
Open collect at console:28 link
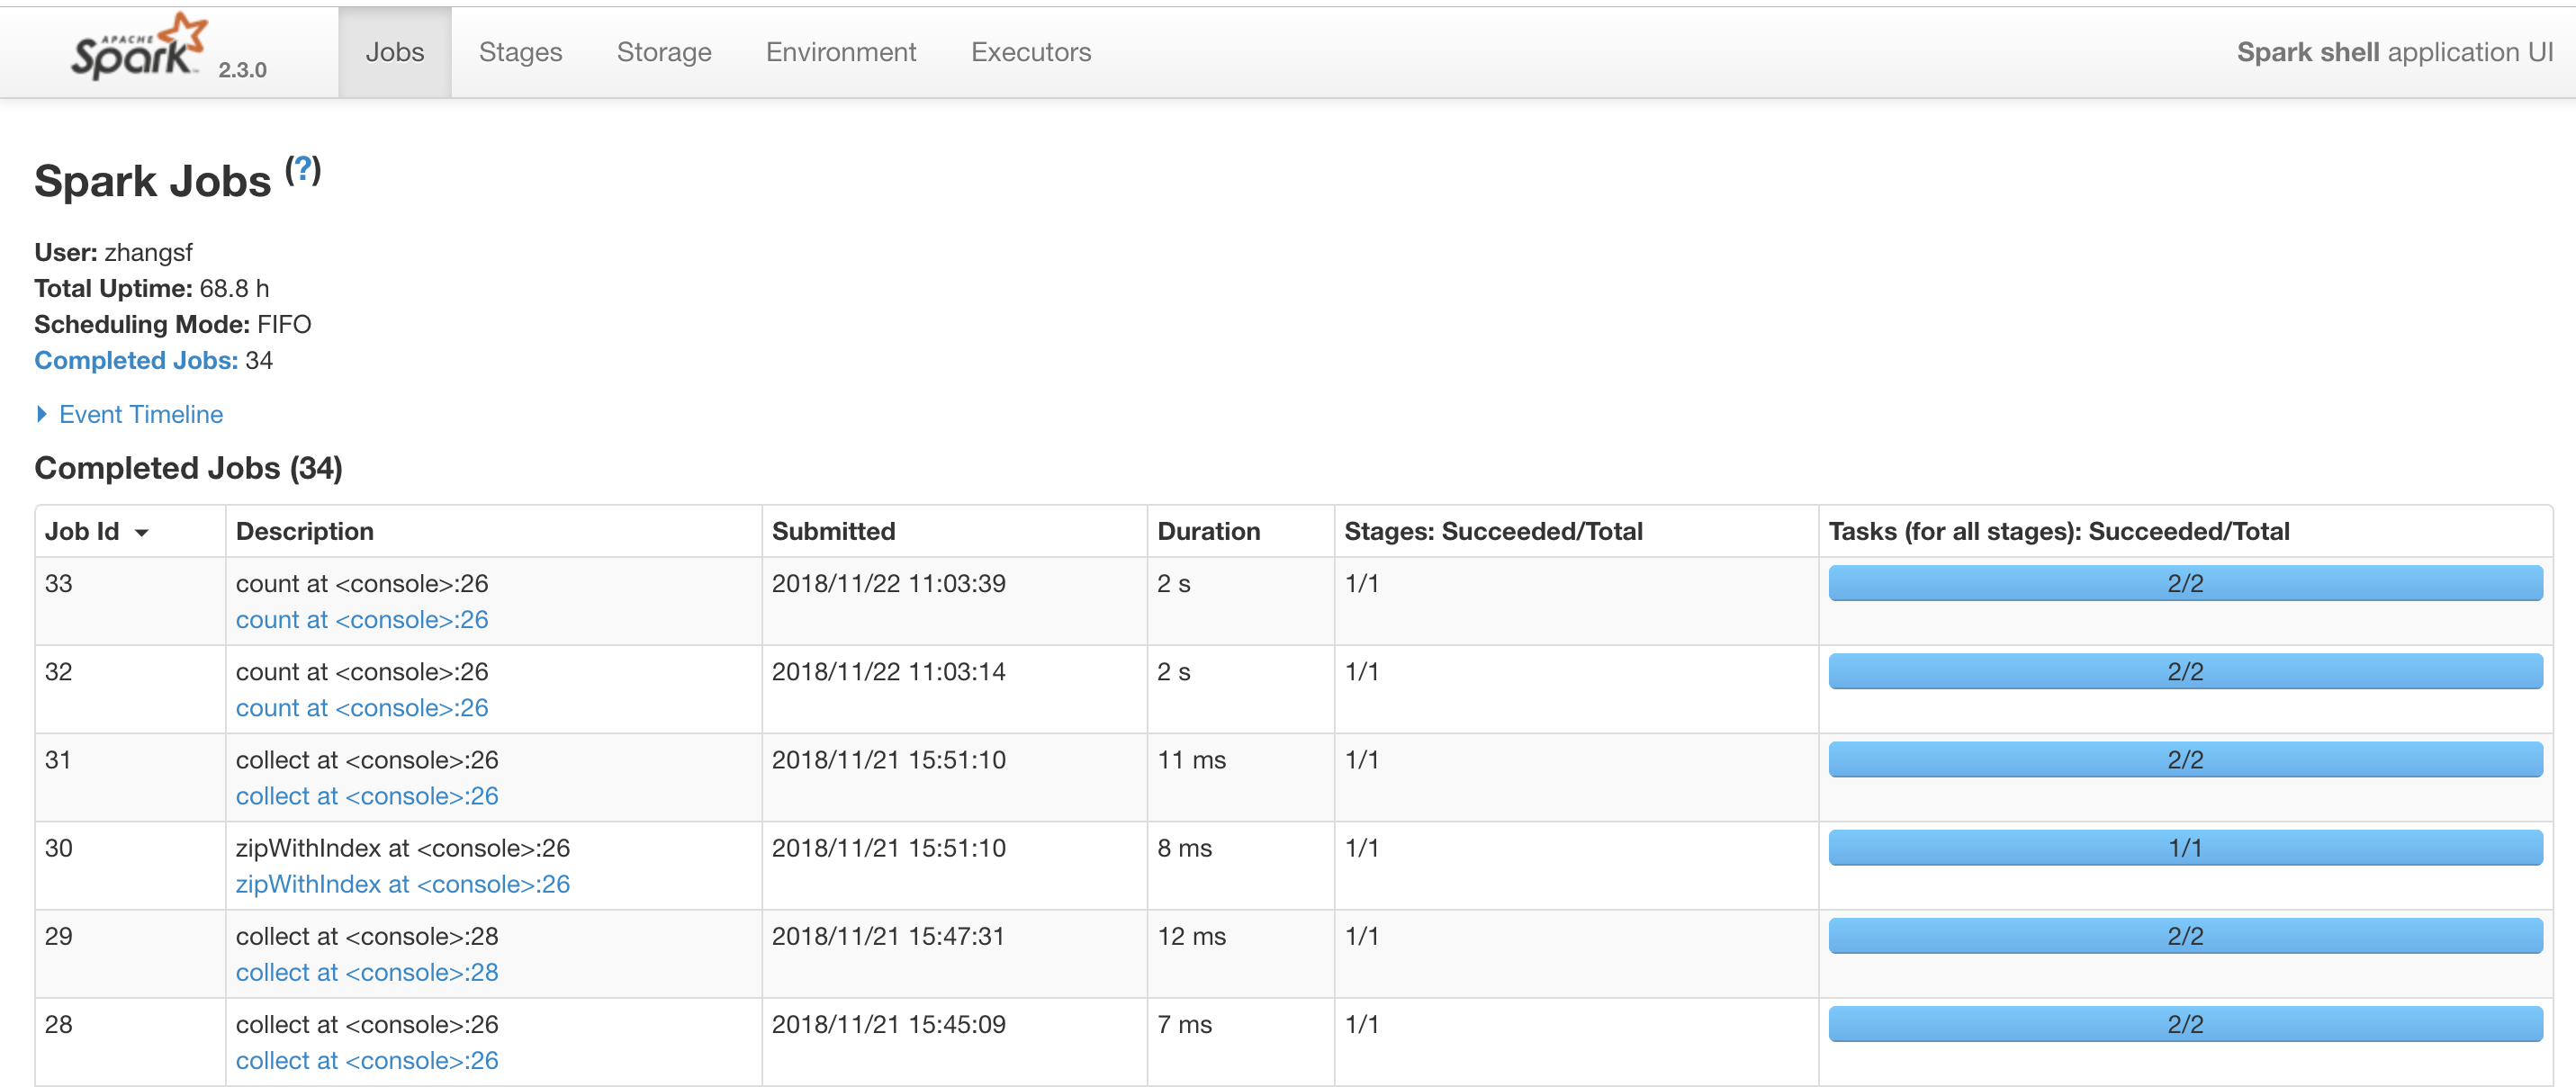(x=366, y=972)
